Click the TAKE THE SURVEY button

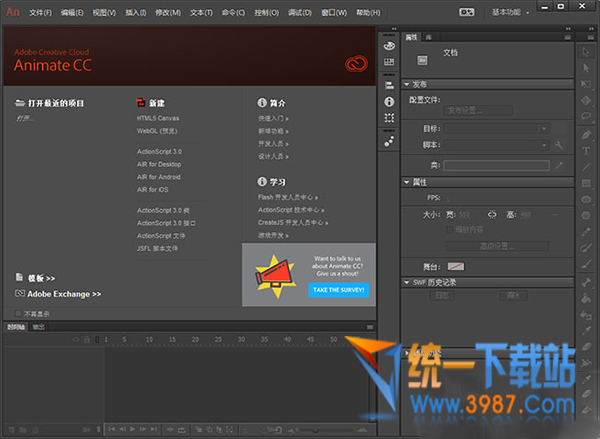click(x=339, y=290)
